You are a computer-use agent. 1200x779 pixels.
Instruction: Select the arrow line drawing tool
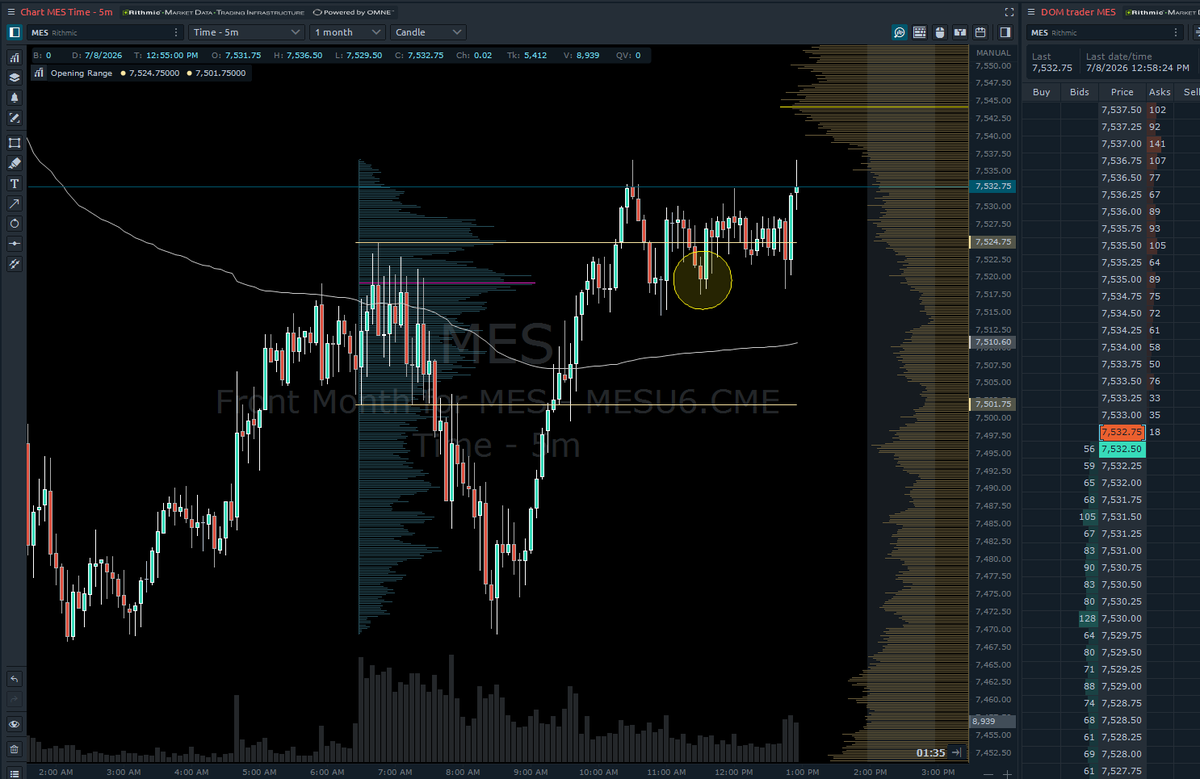(14, 204)
